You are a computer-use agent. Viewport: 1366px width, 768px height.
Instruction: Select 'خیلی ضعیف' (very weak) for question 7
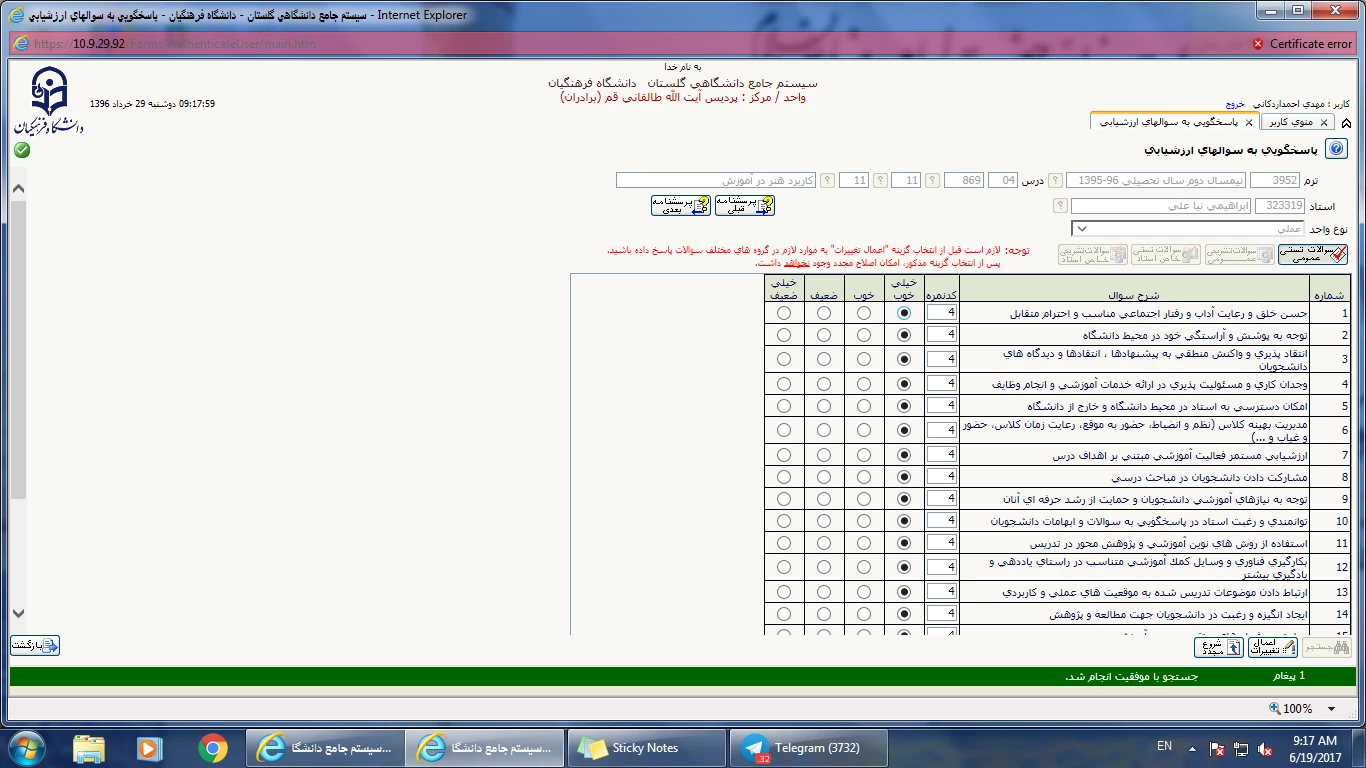[x=783, y=455]
